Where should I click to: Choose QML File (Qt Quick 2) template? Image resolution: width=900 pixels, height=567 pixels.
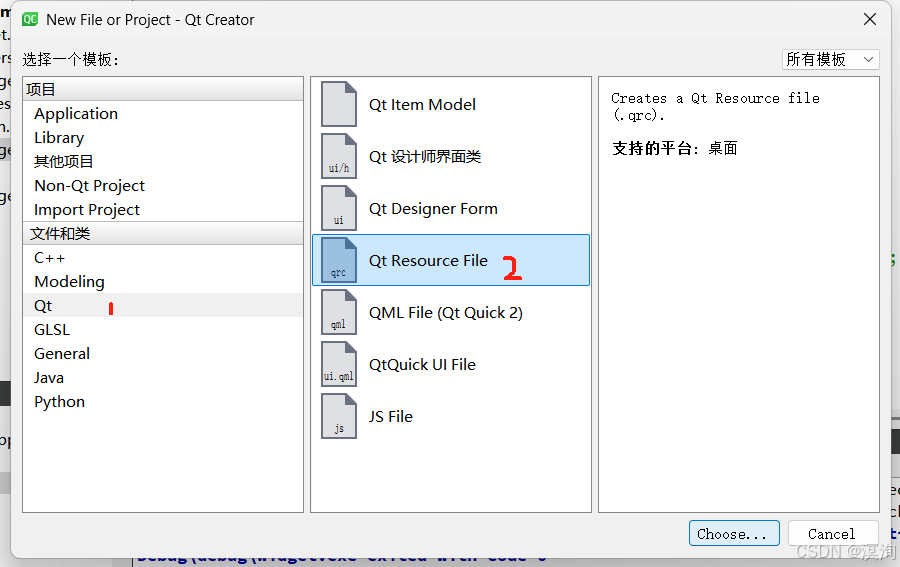[x=451, y=312]
